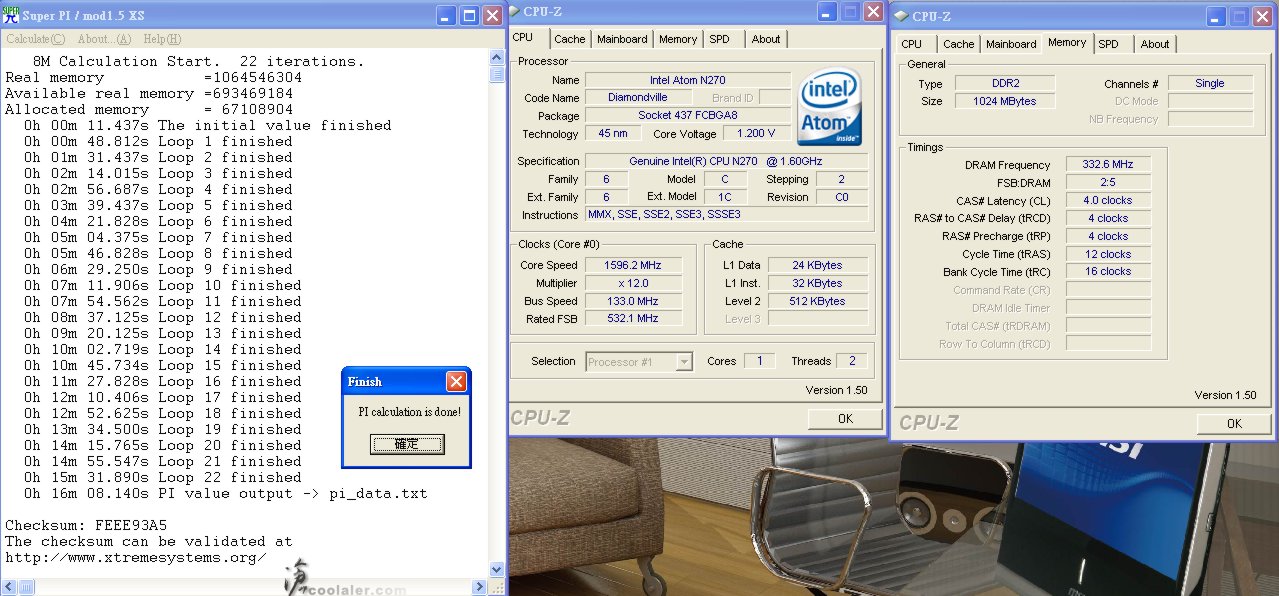This screenshot has width=1279, height=596.
Task: Click the Bus Speed value '133.0 MHz'
Action: click(x=634, y=301)
